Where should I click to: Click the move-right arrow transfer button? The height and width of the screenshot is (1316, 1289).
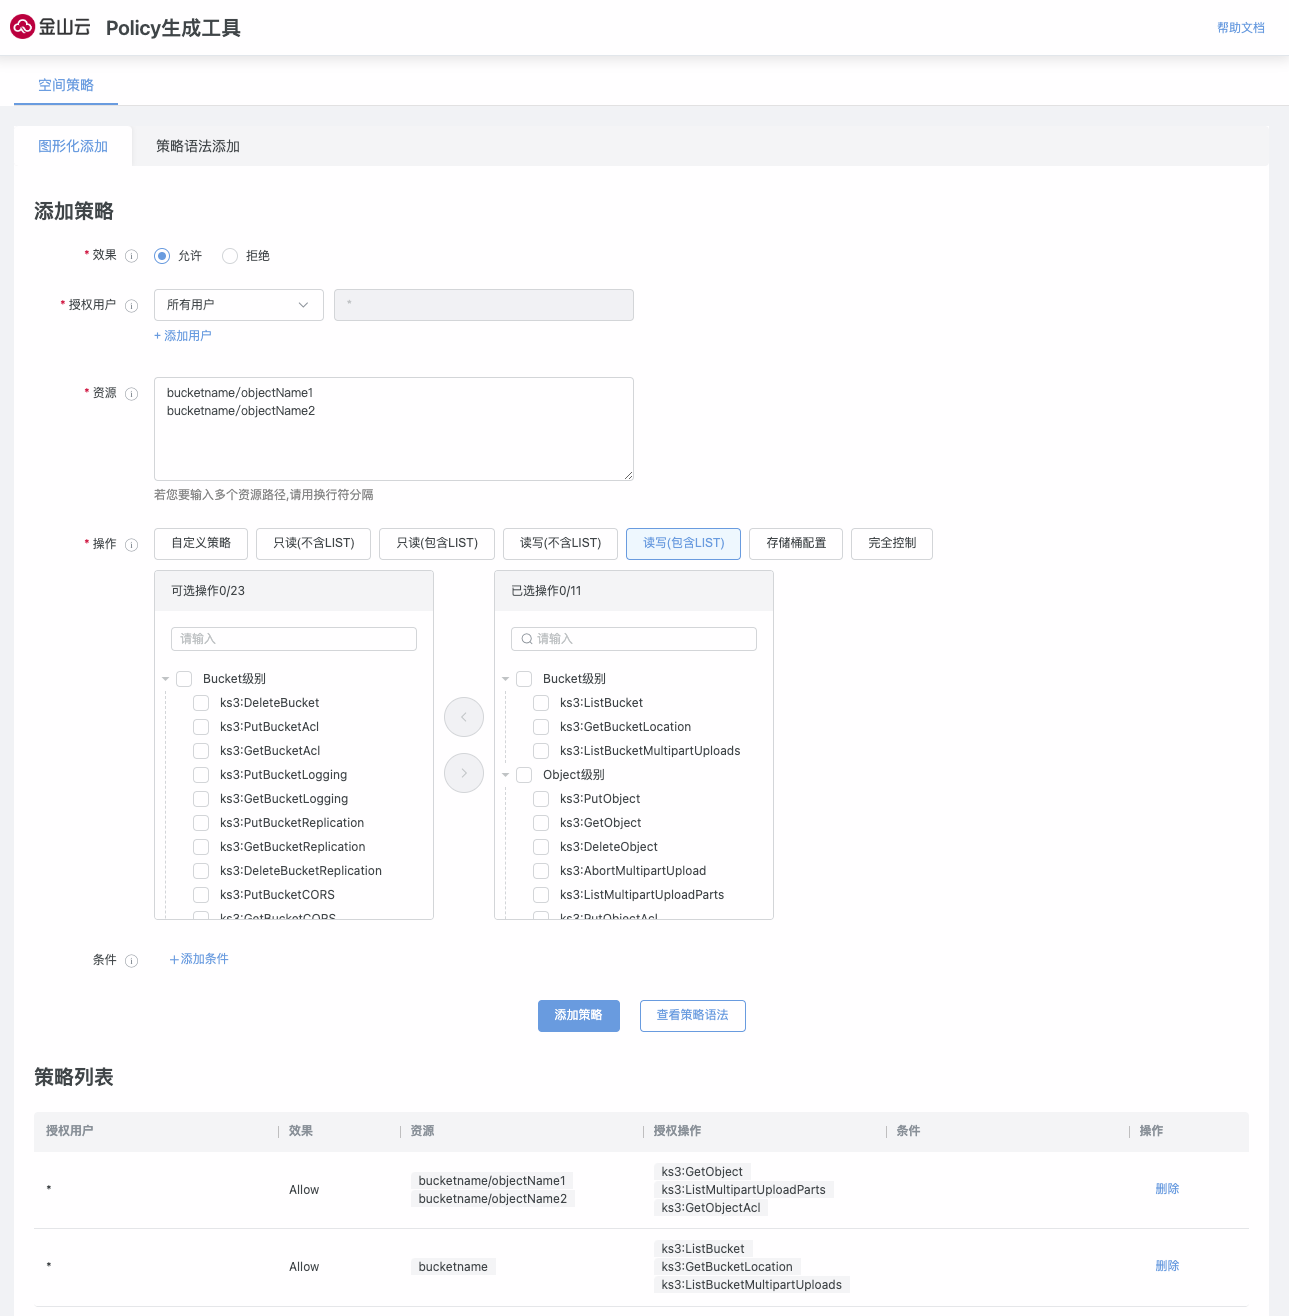click(x=464, y=773)
